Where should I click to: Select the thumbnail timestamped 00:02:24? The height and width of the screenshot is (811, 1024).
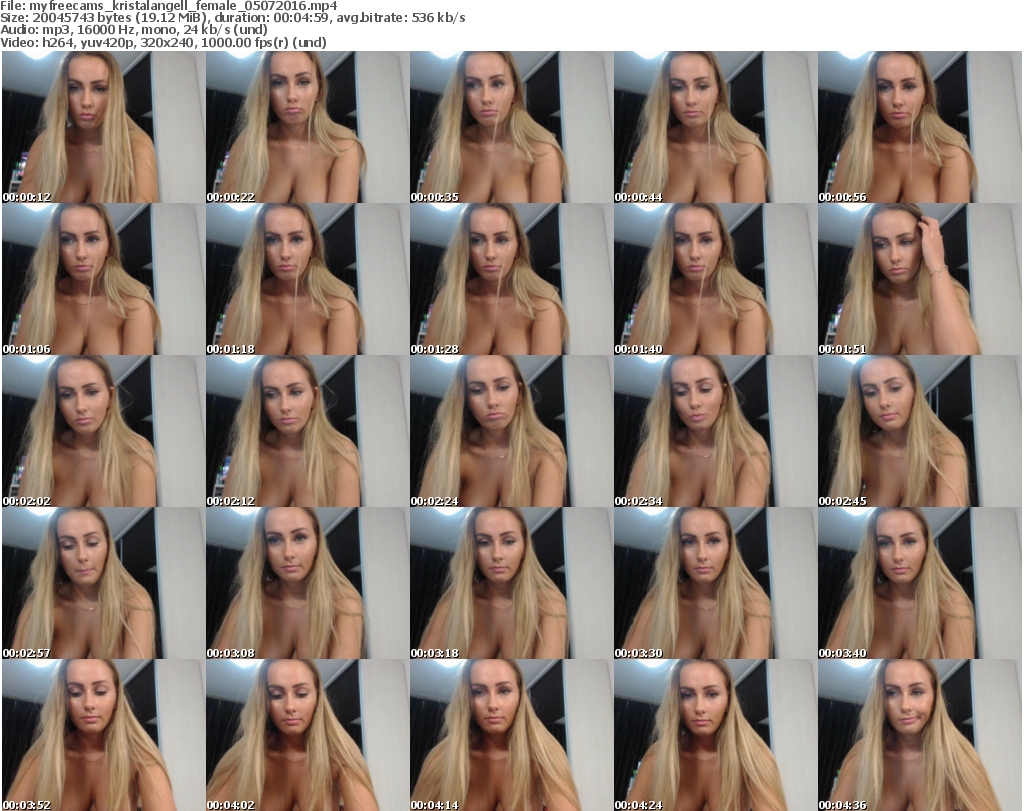coord(511,431)
